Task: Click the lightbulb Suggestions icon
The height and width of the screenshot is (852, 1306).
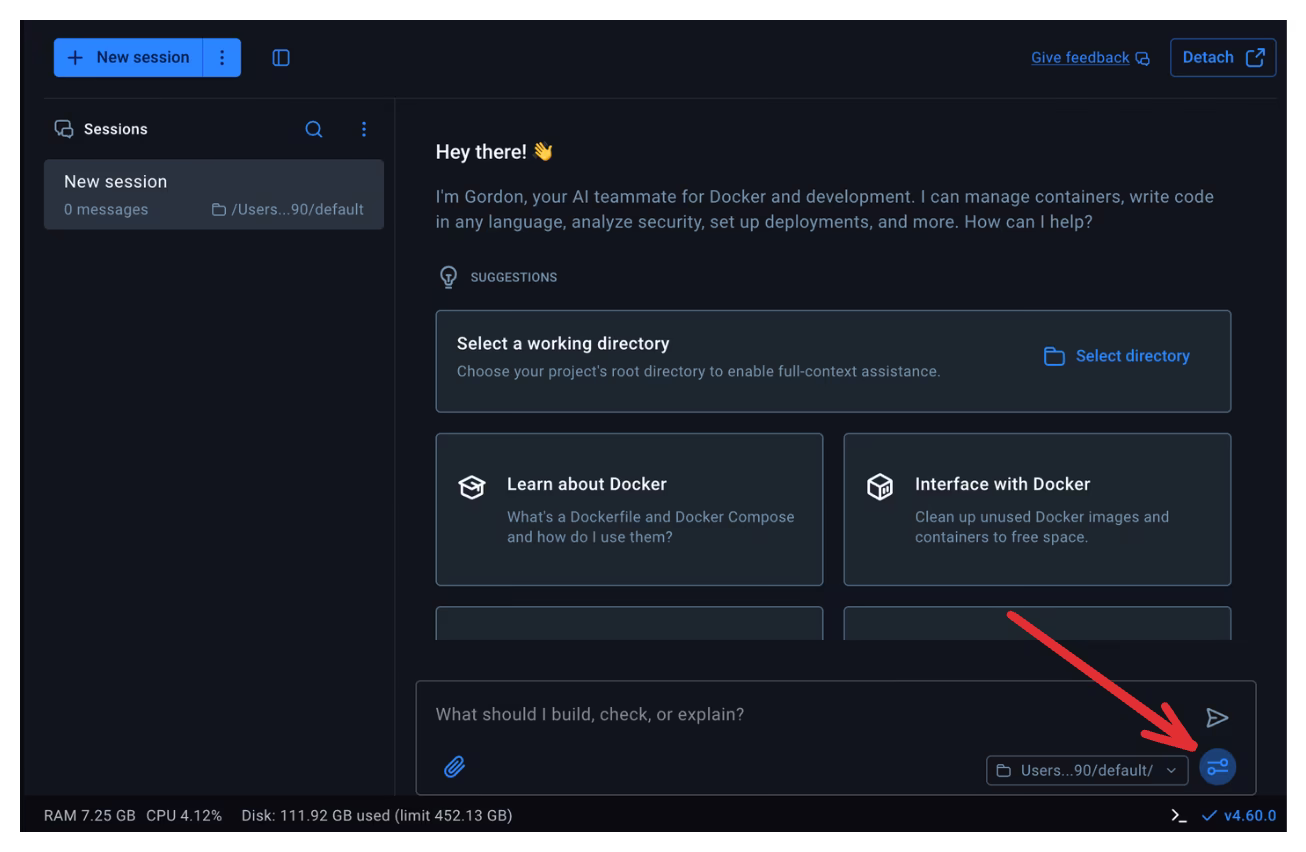Action: click(448, 276)
